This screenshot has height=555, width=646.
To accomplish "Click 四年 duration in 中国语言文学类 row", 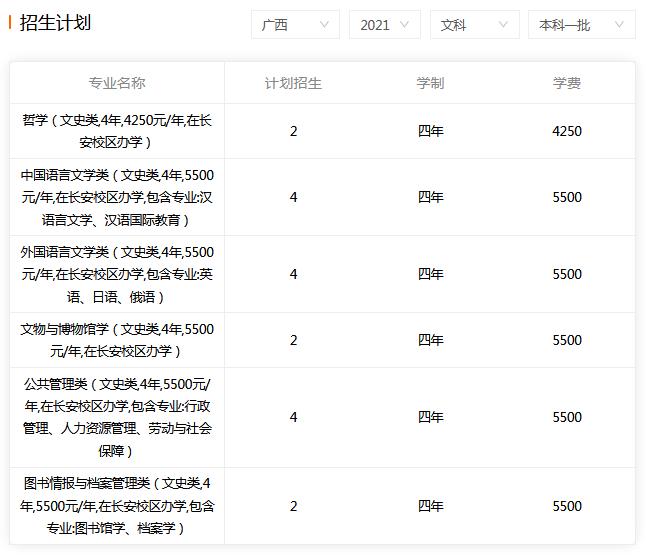I will 431,197.
